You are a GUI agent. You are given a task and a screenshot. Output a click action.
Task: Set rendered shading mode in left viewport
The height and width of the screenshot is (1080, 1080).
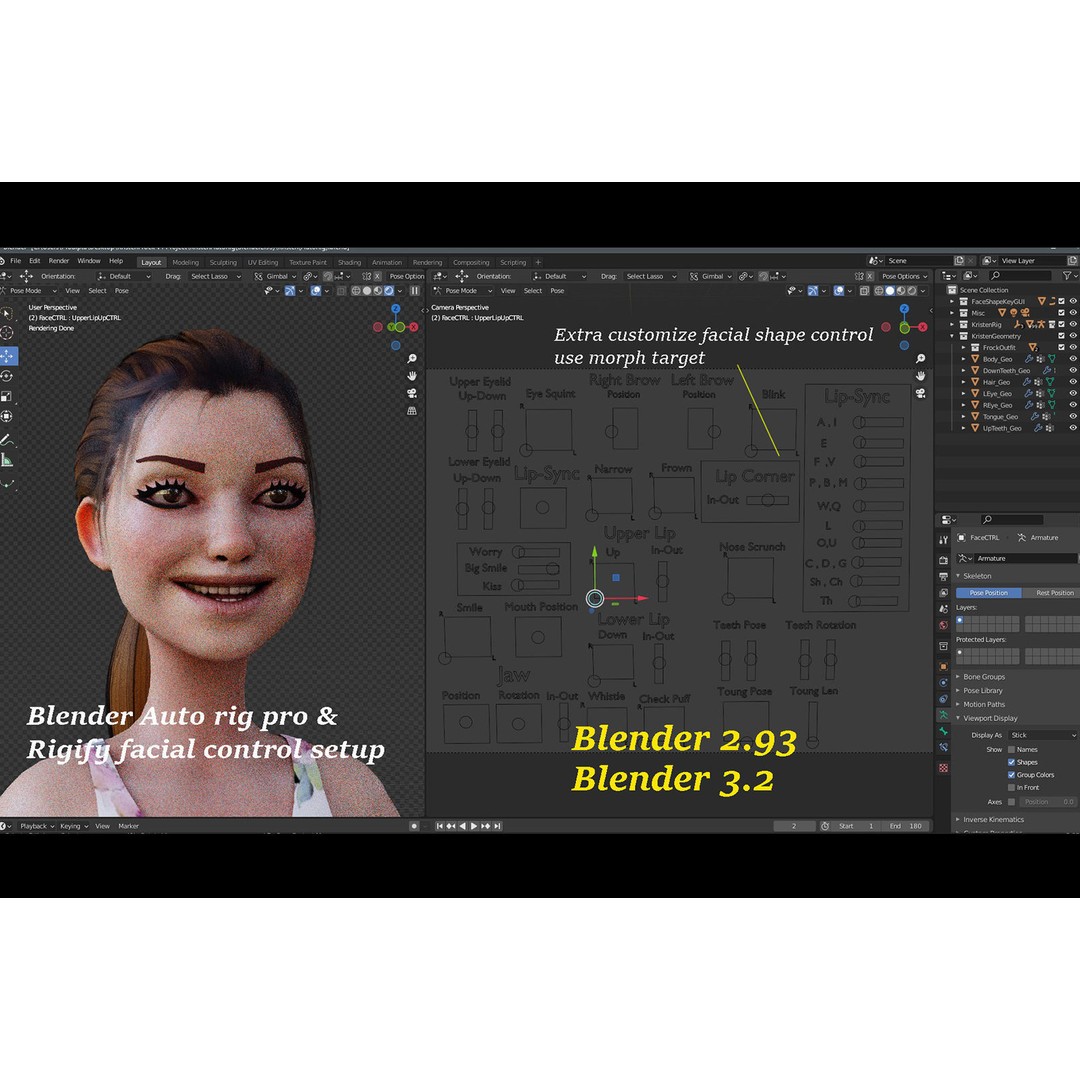tap(389, 291)
